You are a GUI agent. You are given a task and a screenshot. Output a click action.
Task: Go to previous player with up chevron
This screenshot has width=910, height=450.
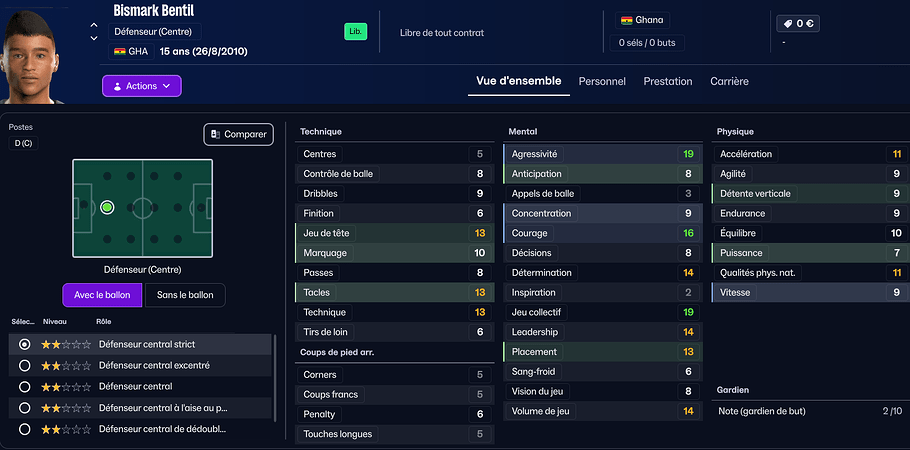(94, 25)
